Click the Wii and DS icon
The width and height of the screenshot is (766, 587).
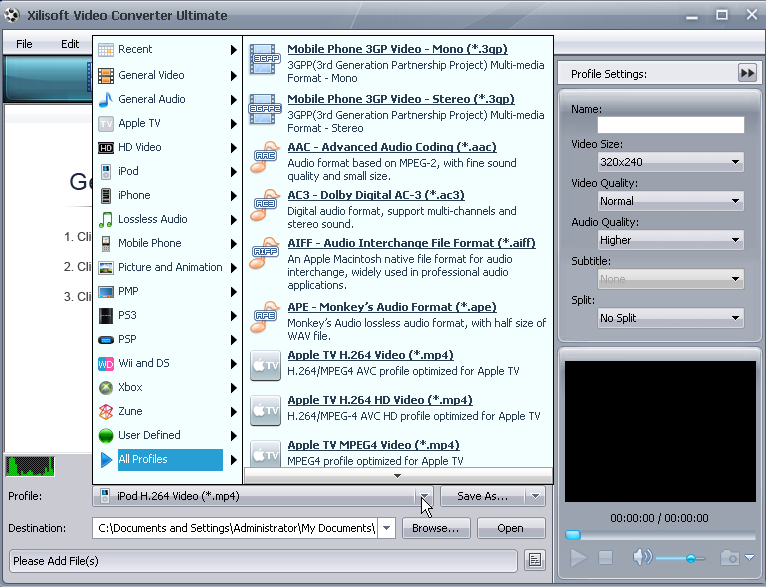[x=106, y=363]
